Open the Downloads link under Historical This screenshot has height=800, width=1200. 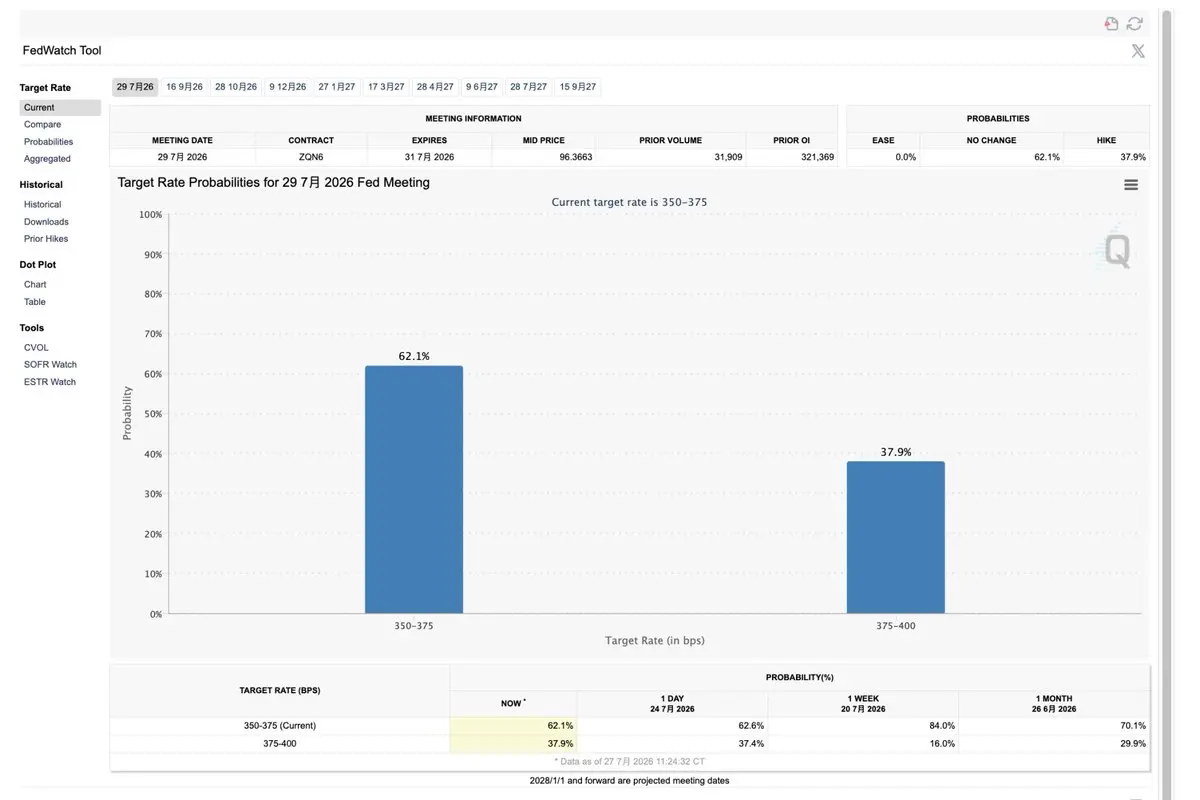click(47, 222)
